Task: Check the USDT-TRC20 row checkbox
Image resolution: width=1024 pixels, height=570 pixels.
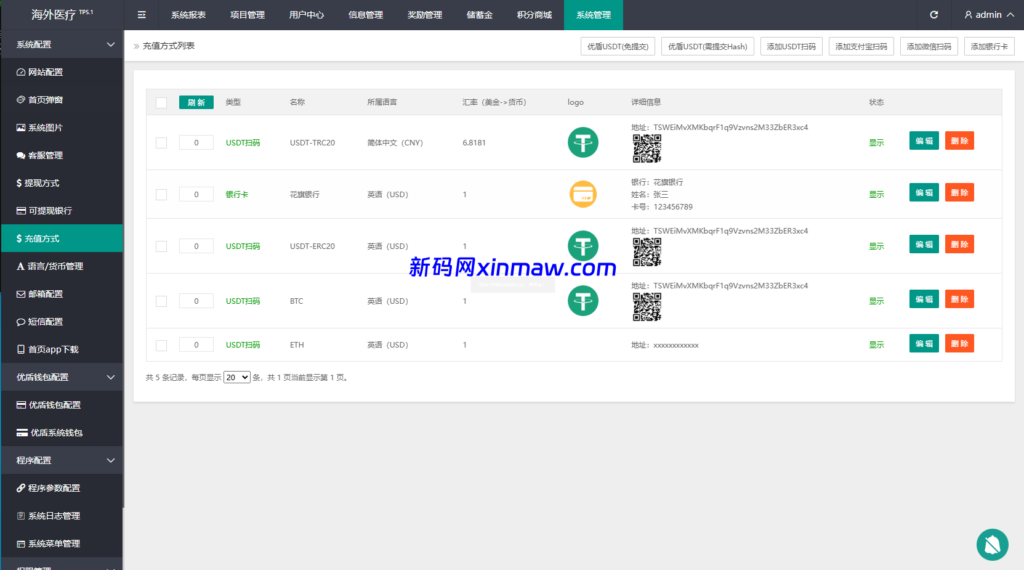Action: tap(161, 143)
